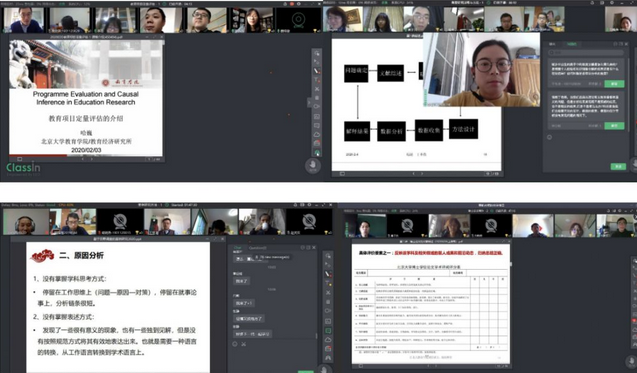The height and width of the screenshot is (373, 637).
Task: Expand the collapsed toolbar arrow in top-left classroom
Action: pos(309,103)
